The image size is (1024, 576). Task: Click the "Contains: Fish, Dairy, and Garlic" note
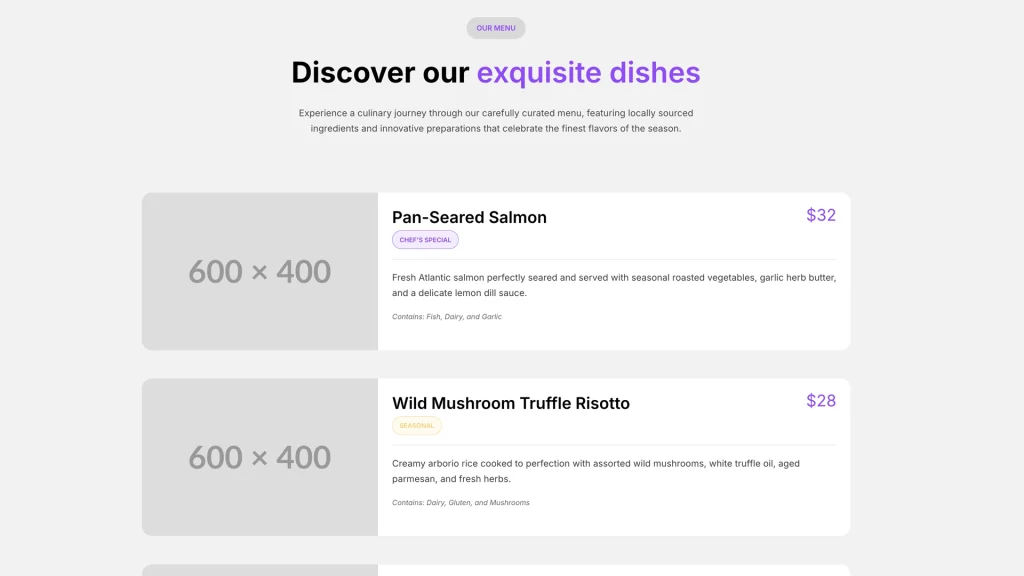click(447, 317)
